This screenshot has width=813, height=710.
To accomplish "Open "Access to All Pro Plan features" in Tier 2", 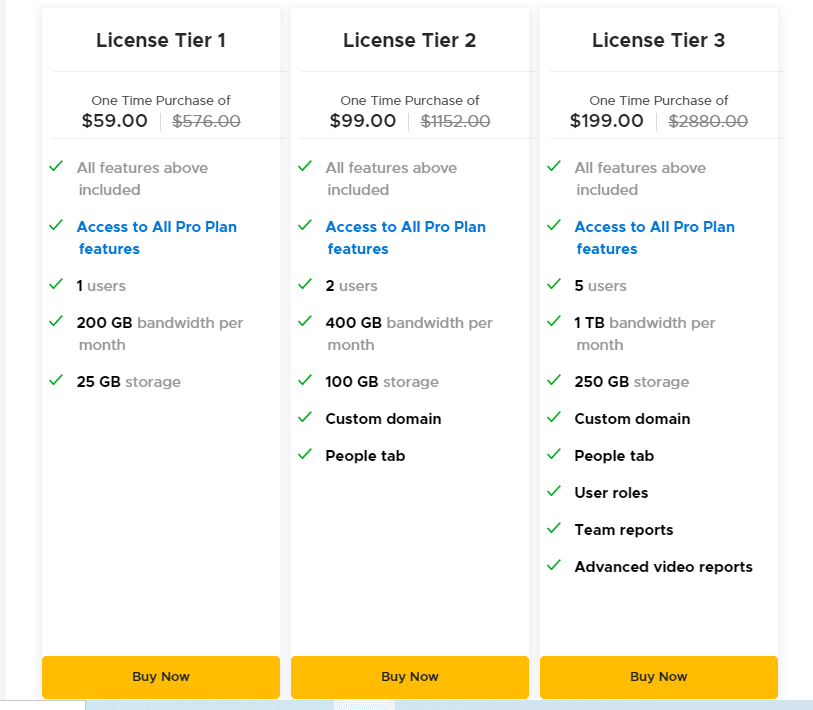I will 406,237.
